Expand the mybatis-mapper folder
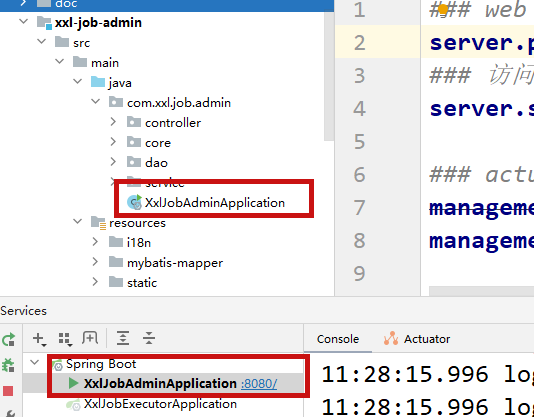This screenshot has height=417, width=534. 95,262
